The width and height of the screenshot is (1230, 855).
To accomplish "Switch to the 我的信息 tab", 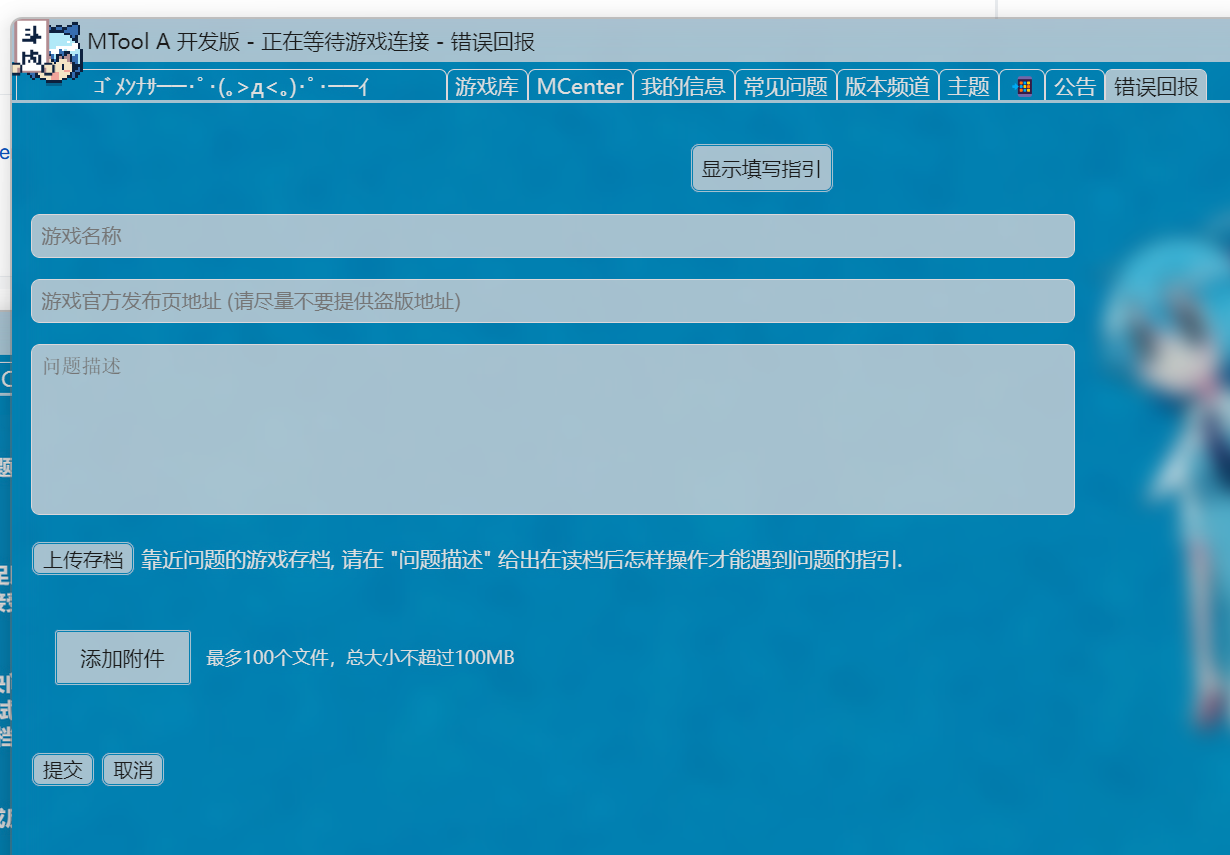I will pos(684,86).
